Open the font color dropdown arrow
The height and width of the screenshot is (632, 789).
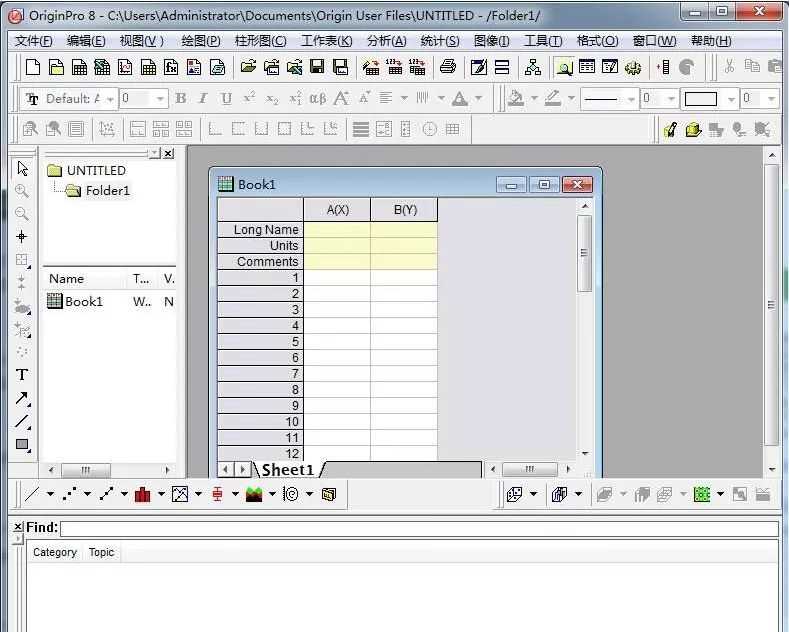[479, 98]
